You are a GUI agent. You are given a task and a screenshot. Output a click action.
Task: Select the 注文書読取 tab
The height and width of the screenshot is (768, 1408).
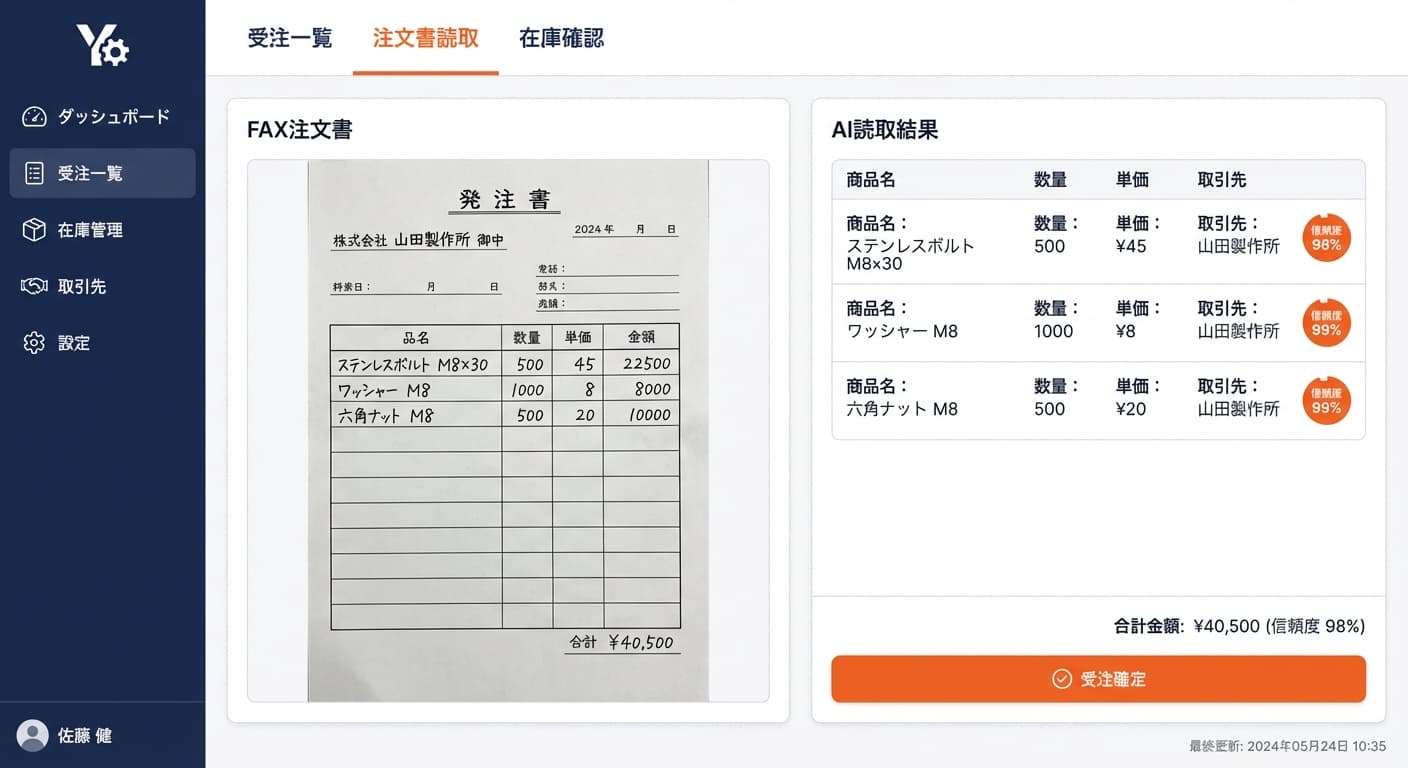point(425,39)
